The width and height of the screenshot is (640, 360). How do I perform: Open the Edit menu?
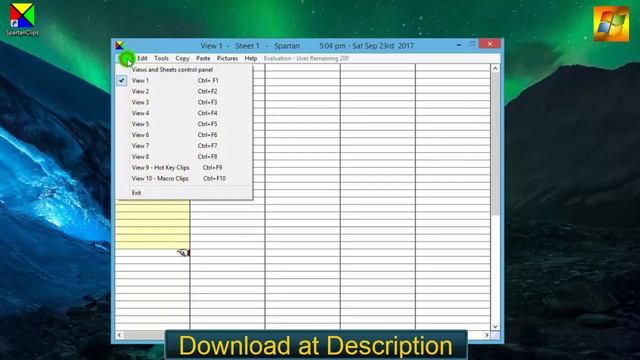tap(142, 58)
